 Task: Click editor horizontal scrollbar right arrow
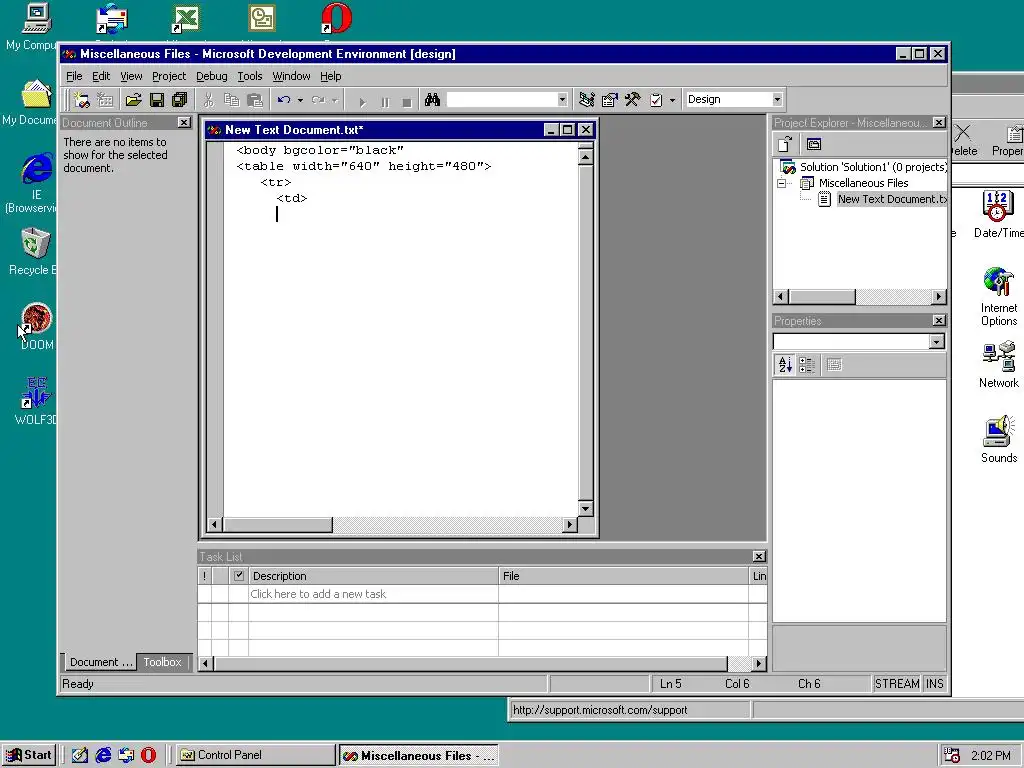pos(569,524)
